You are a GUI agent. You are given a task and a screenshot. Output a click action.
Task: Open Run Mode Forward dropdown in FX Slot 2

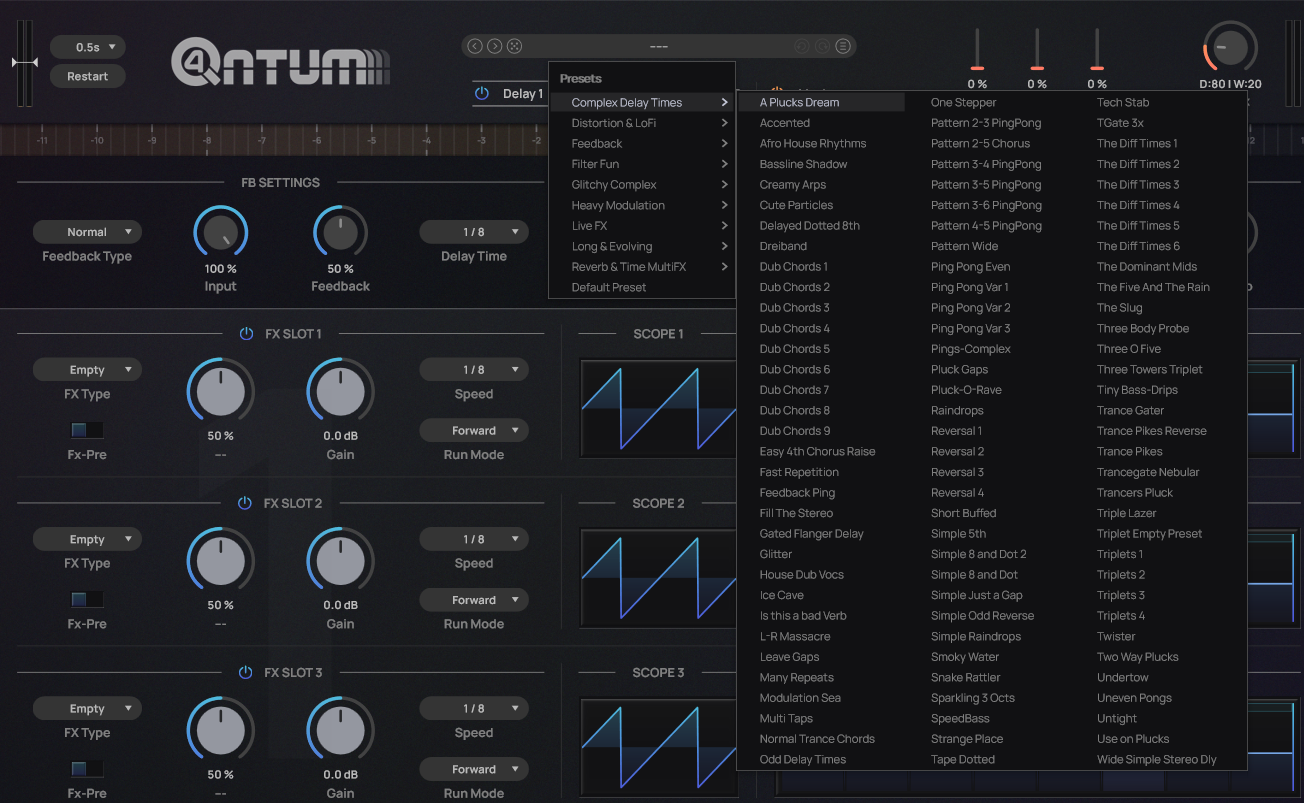click(474, 600)
